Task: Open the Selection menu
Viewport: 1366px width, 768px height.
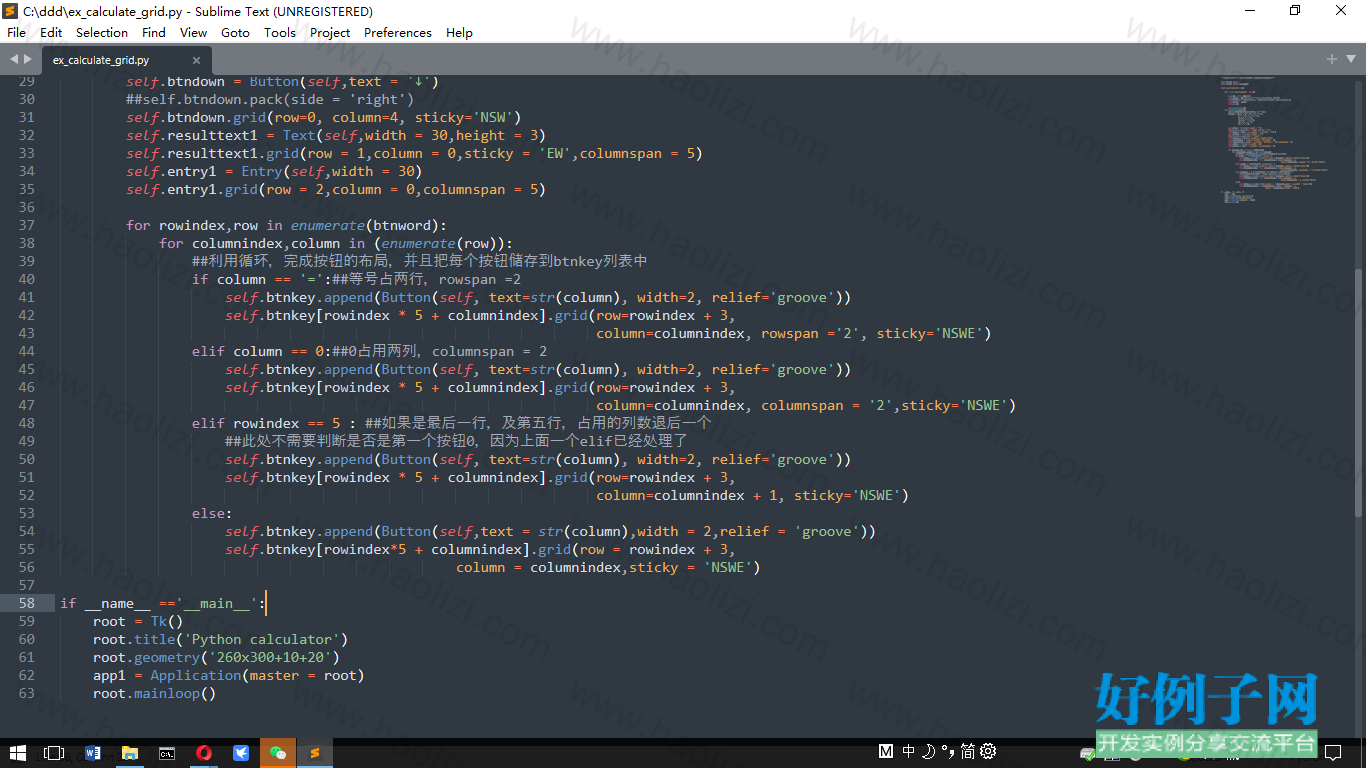Action: coord(102,32)
